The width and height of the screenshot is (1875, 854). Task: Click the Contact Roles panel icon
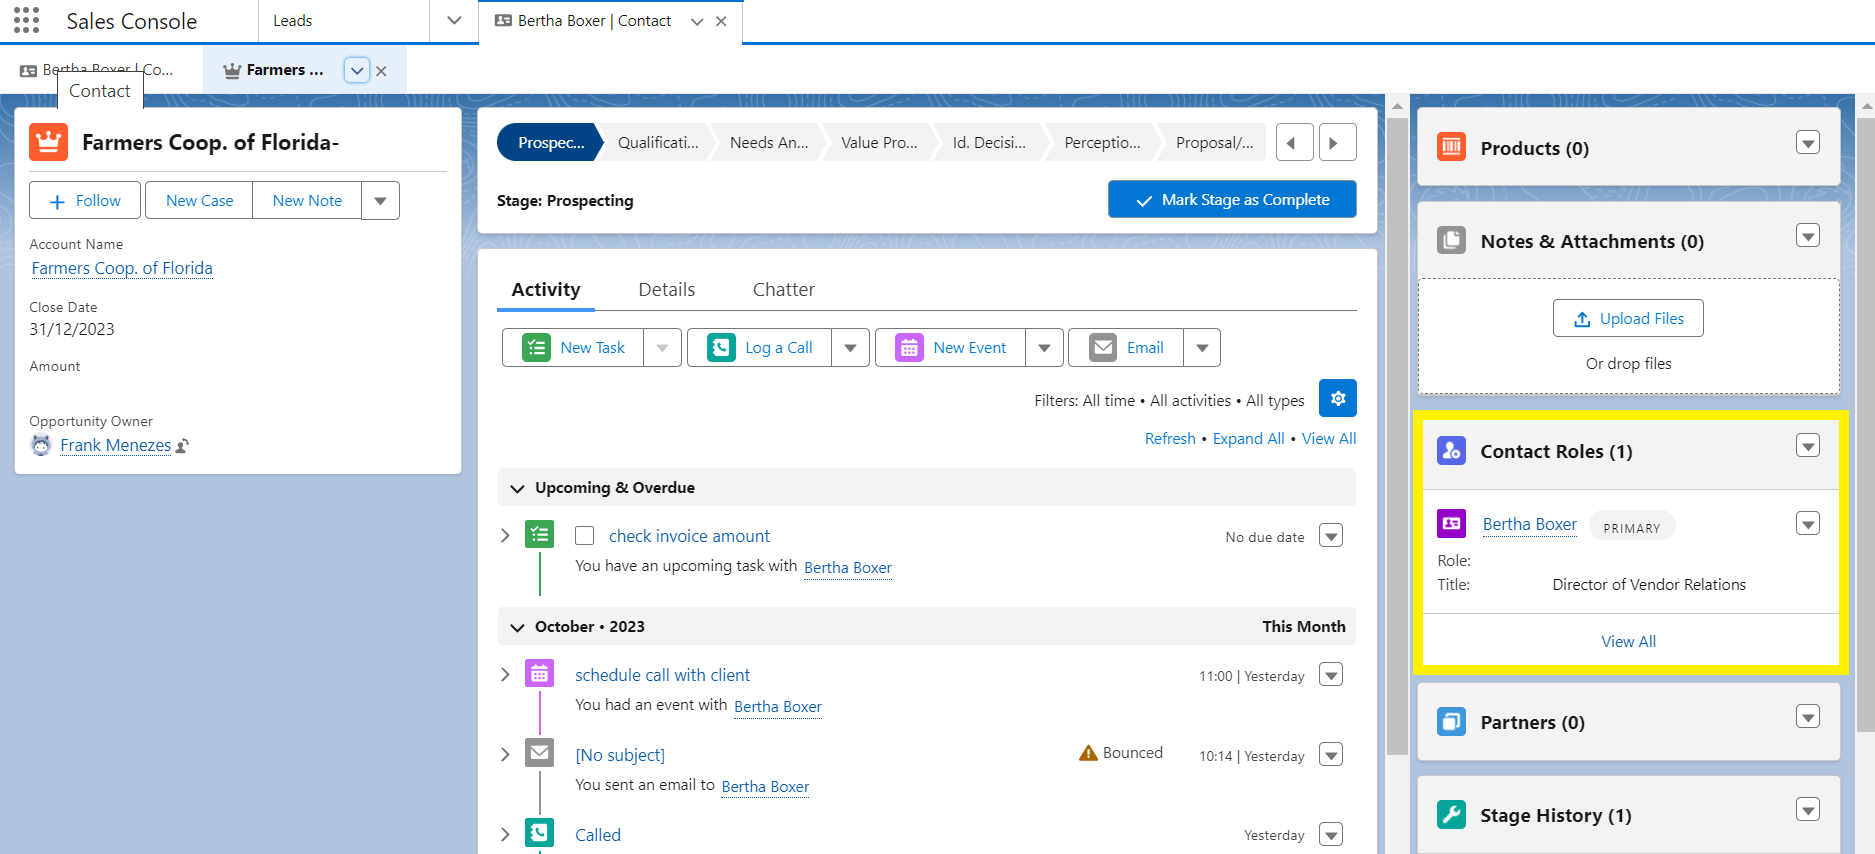point(1451,450)
